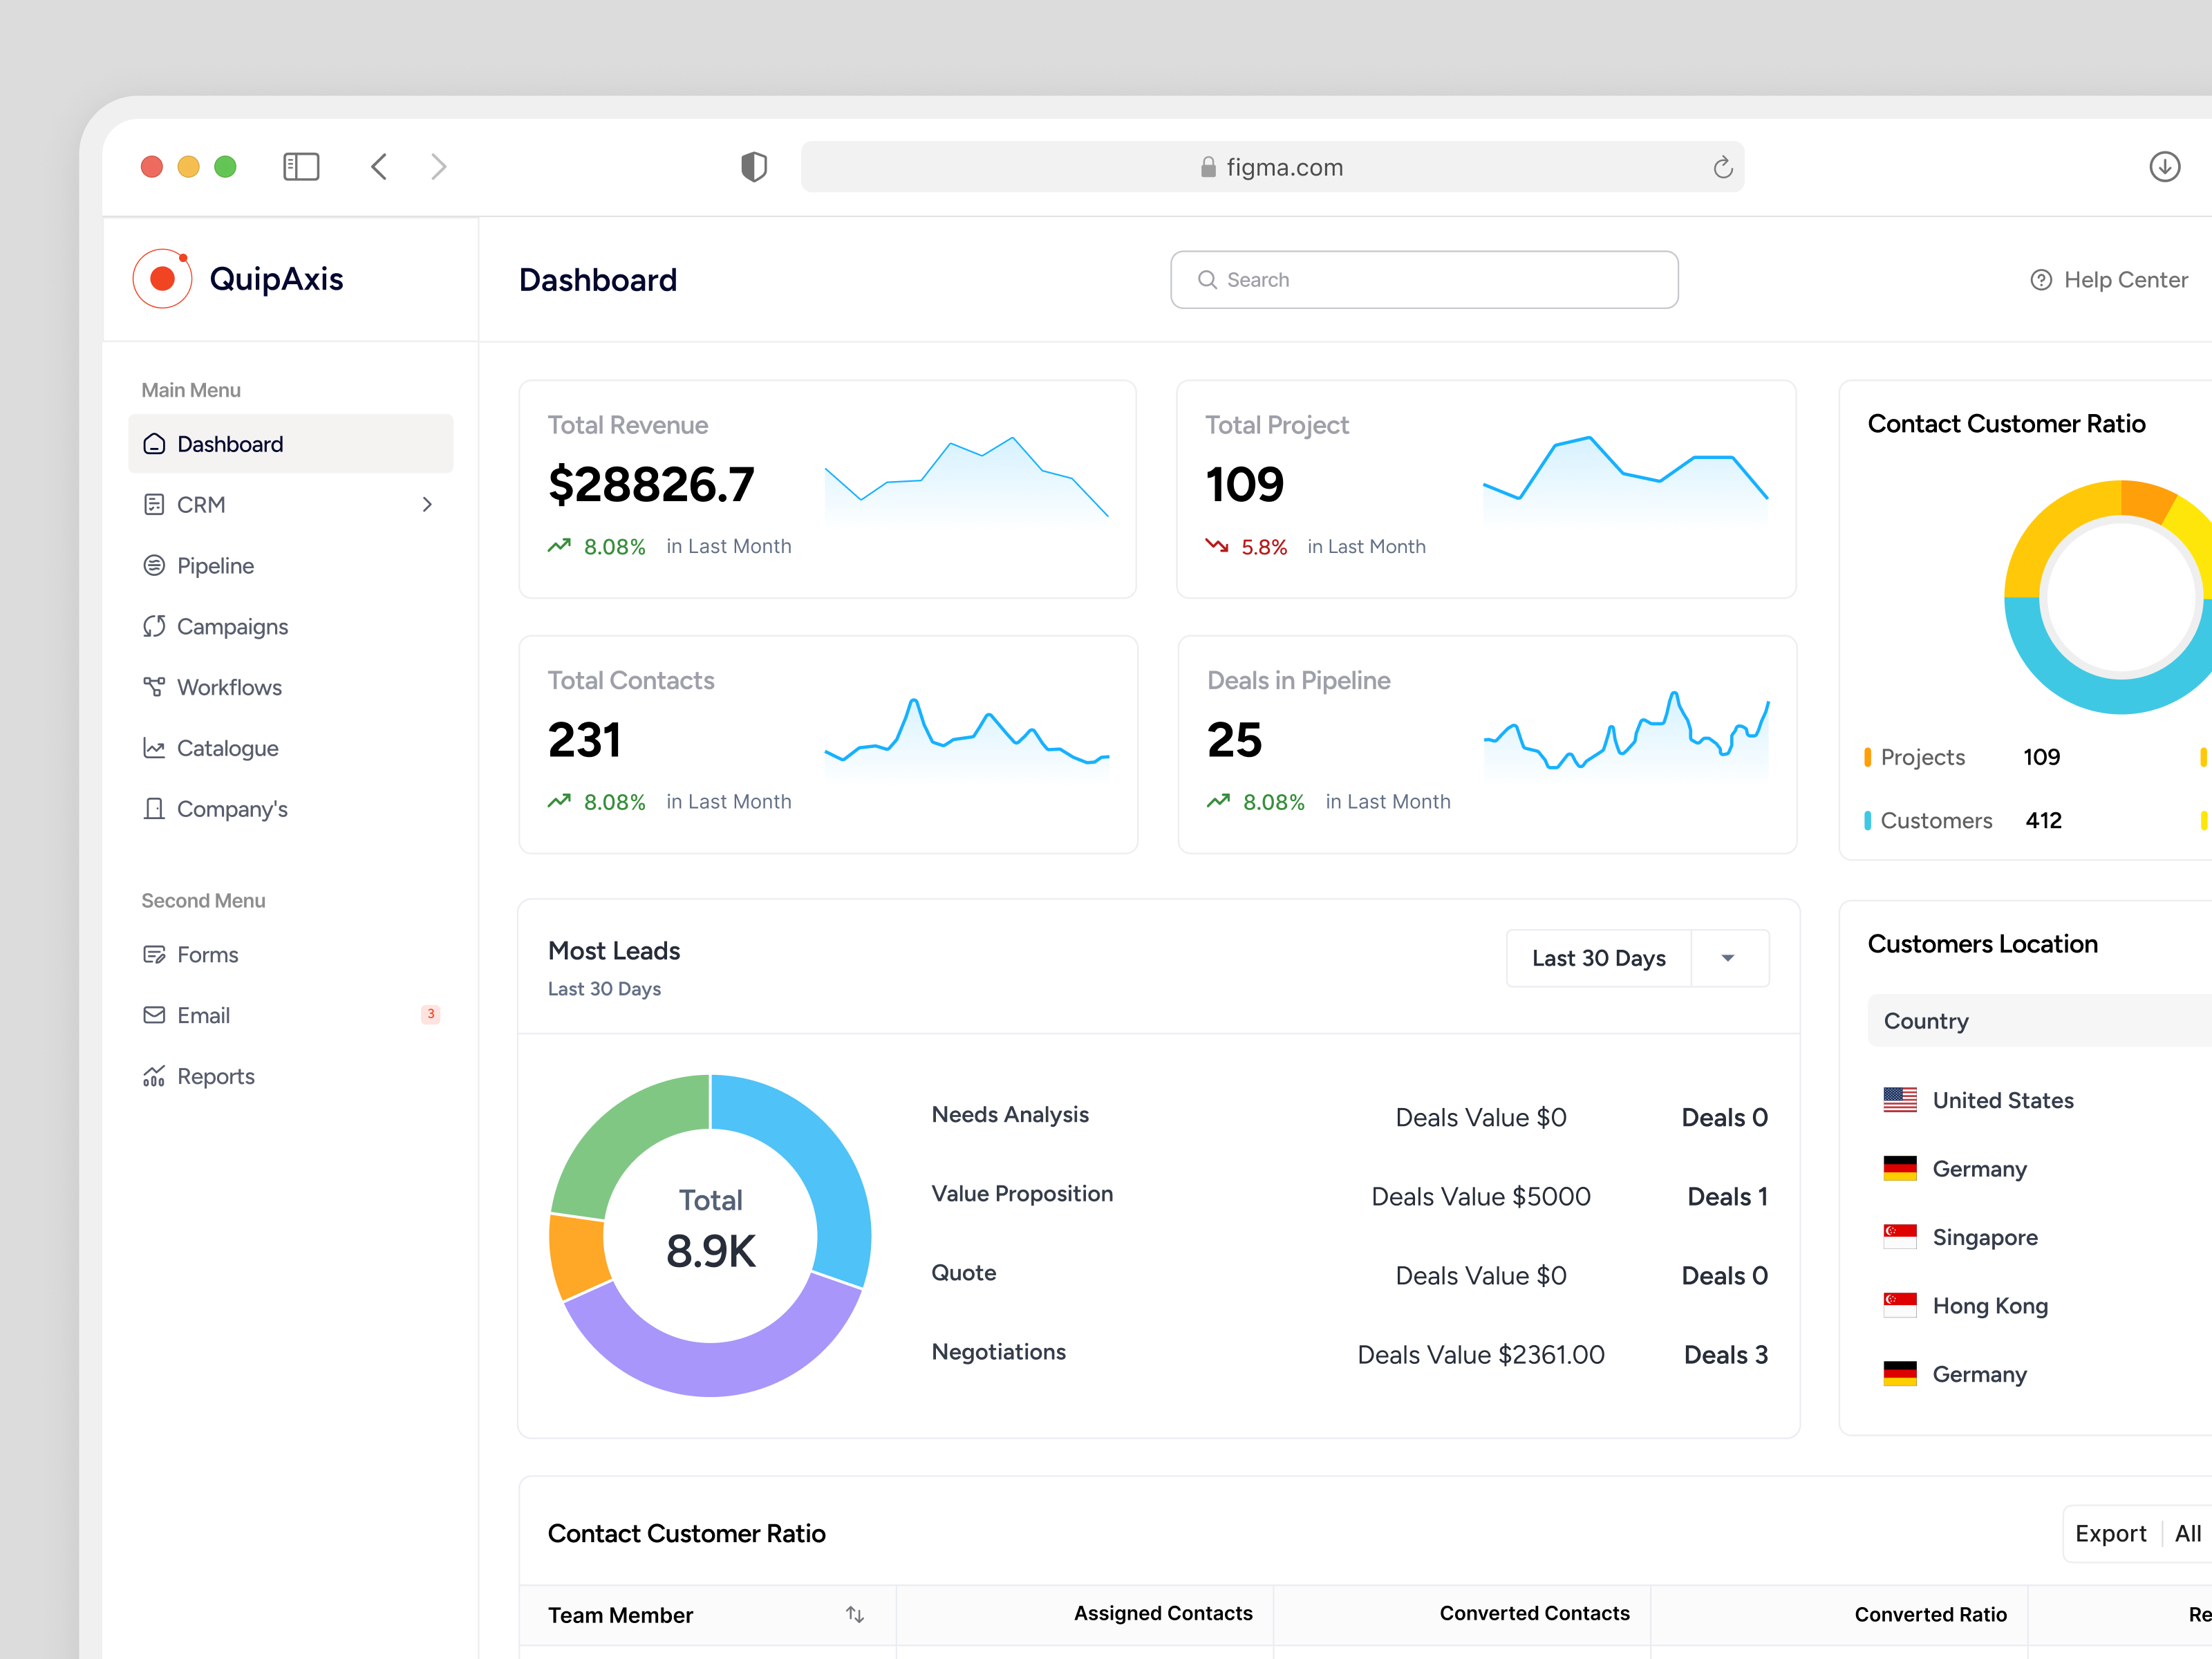Click the All filter button
Image resolution: width=2212 pixels, height=1659 pixels.
(x=2188, y=1534)
